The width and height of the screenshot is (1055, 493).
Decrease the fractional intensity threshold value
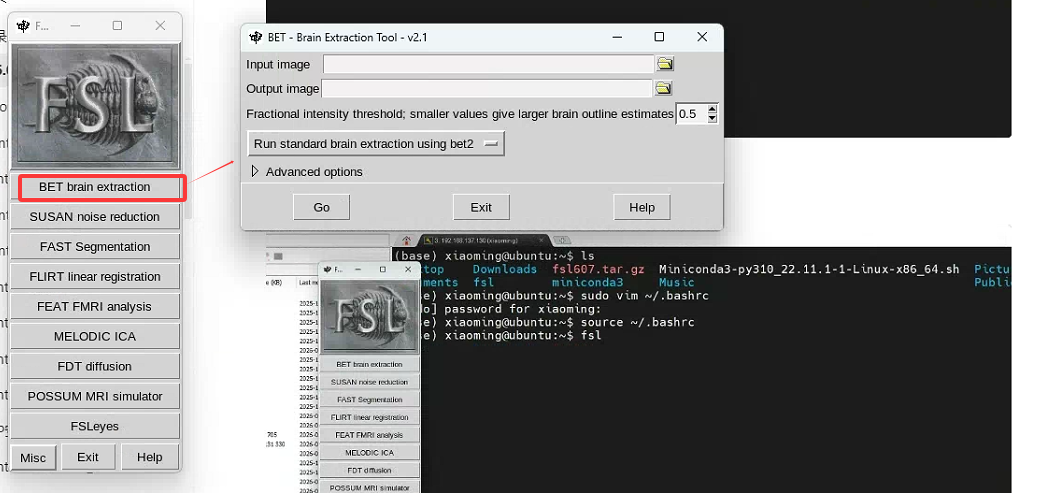713,118
